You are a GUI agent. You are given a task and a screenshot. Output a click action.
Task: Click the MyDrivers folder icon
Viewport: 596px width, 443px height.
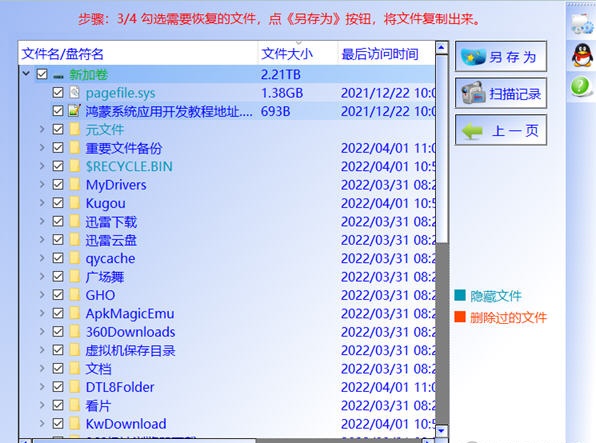pyautogui.click(x=74, y=184)
